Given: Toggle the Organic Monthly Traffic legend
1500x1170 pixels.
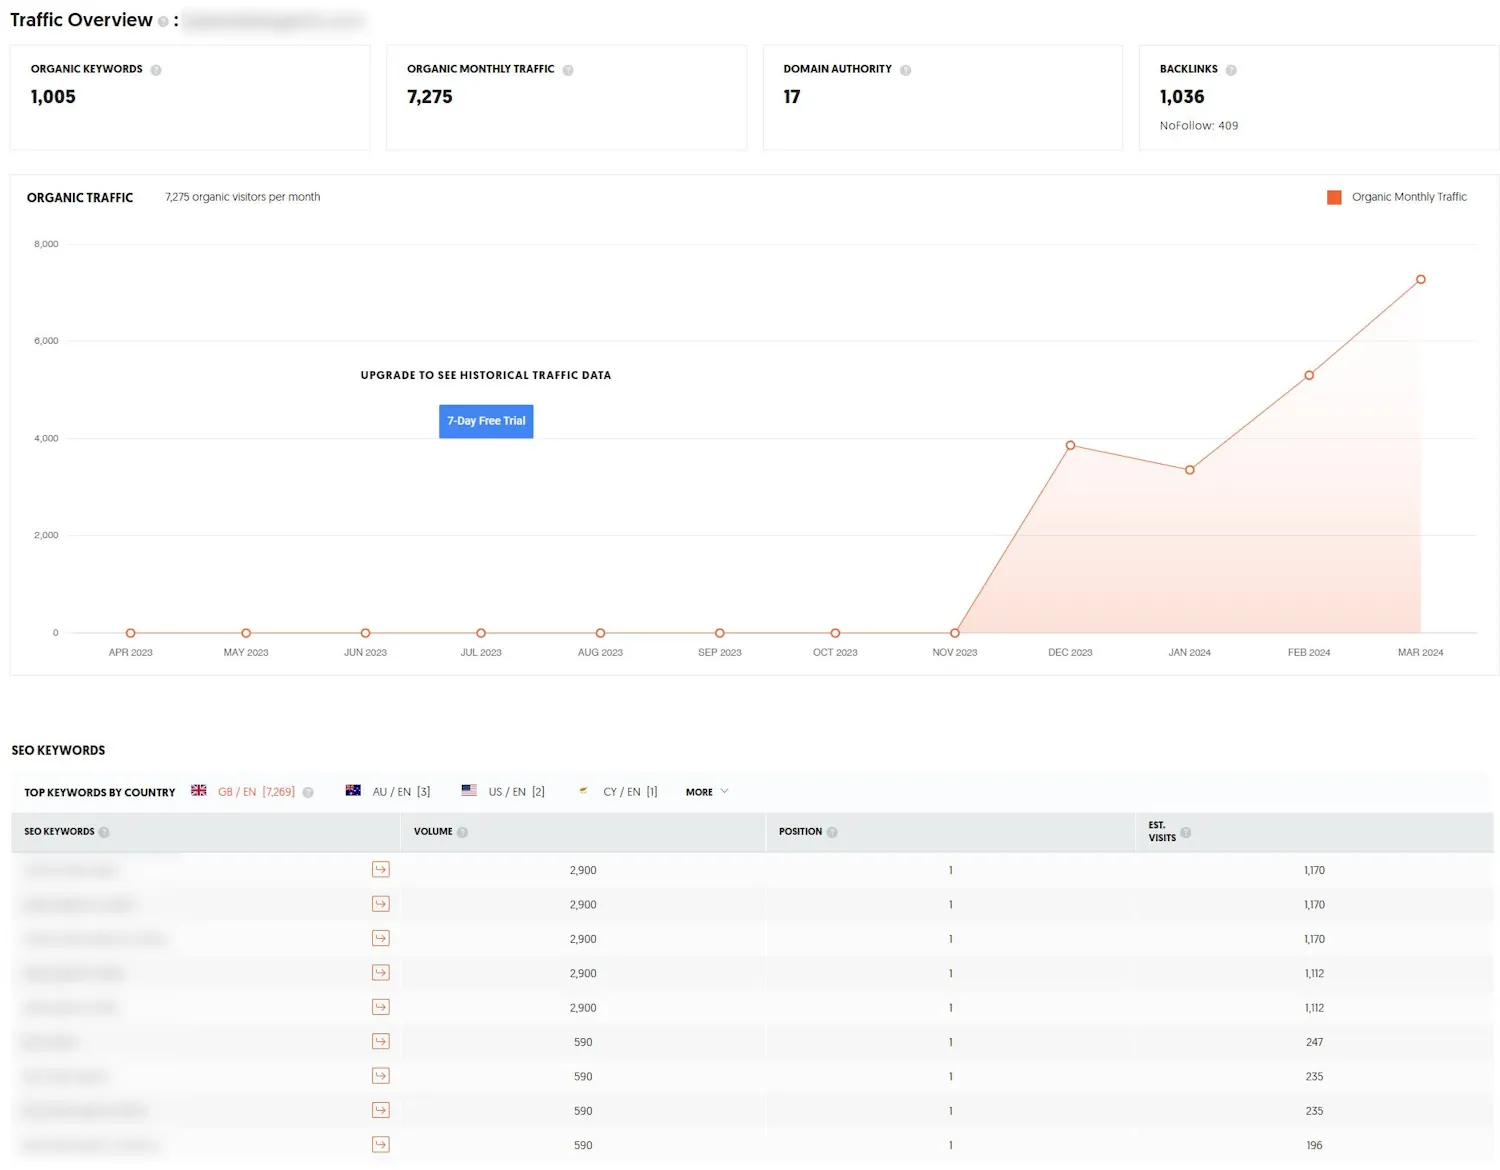Looking at the screenshot, I should (1409, 197).
